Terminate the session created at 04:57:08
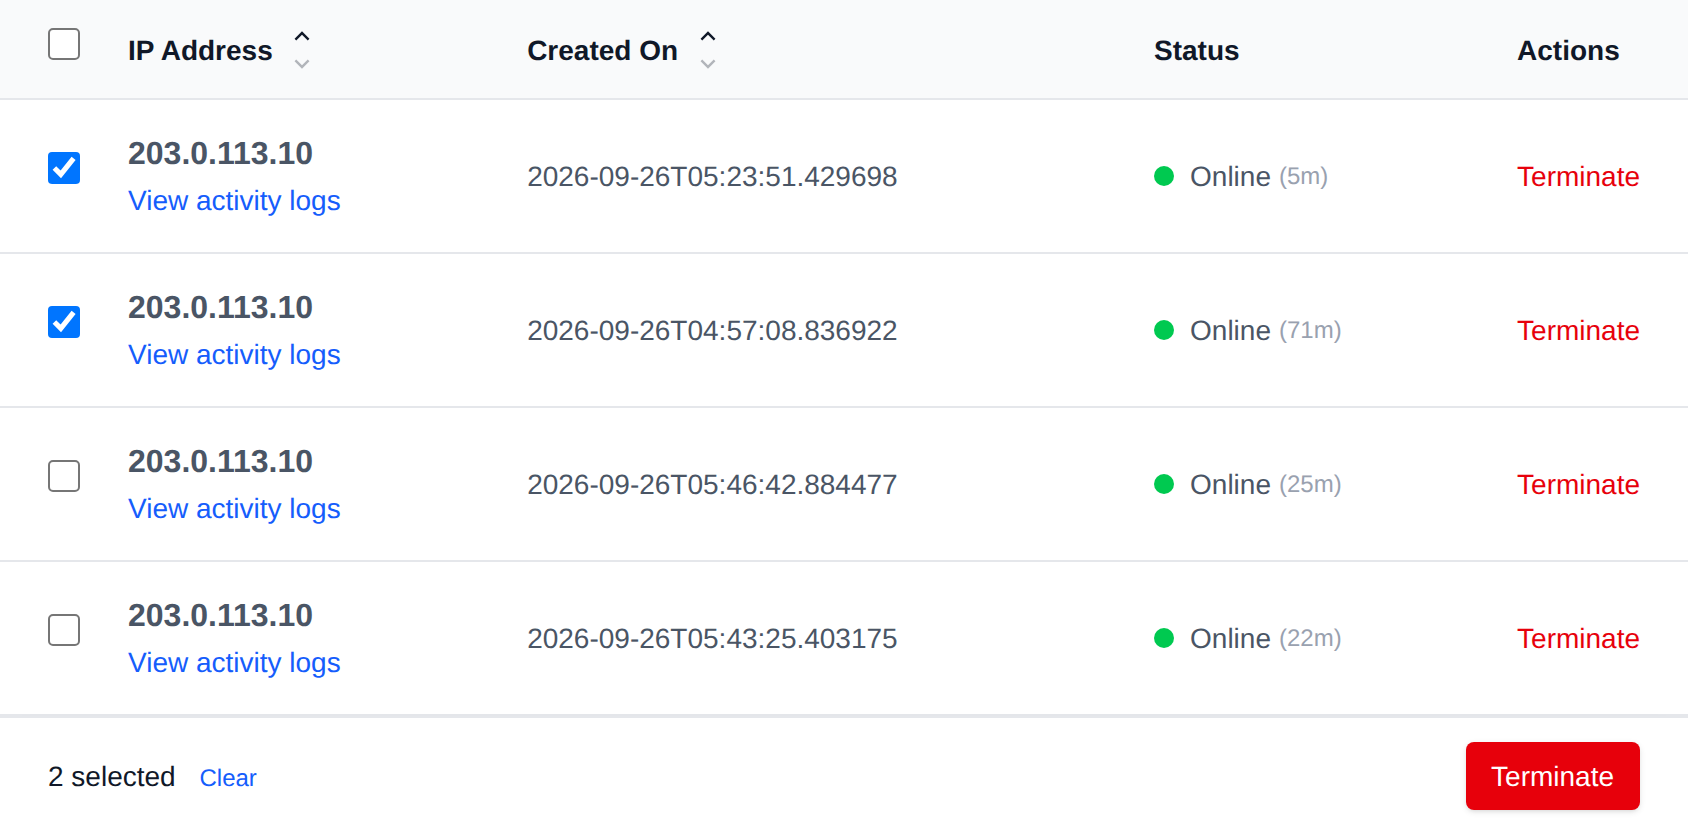Image resolution: width=1688 pixels, height=834 pixels. [1578, 331]
